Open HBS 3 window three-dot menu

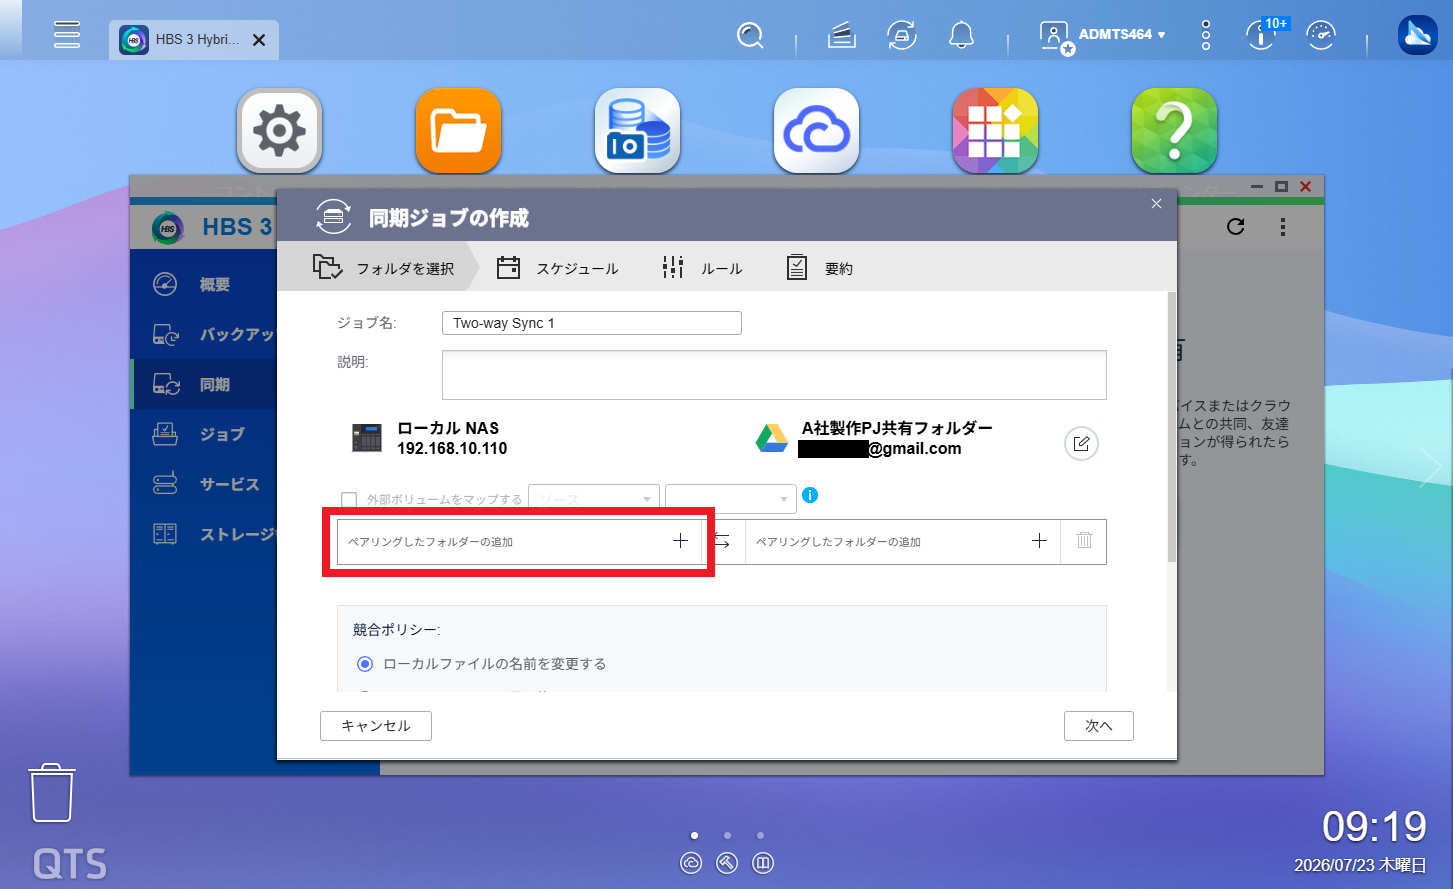click(x=1283, y=227)
